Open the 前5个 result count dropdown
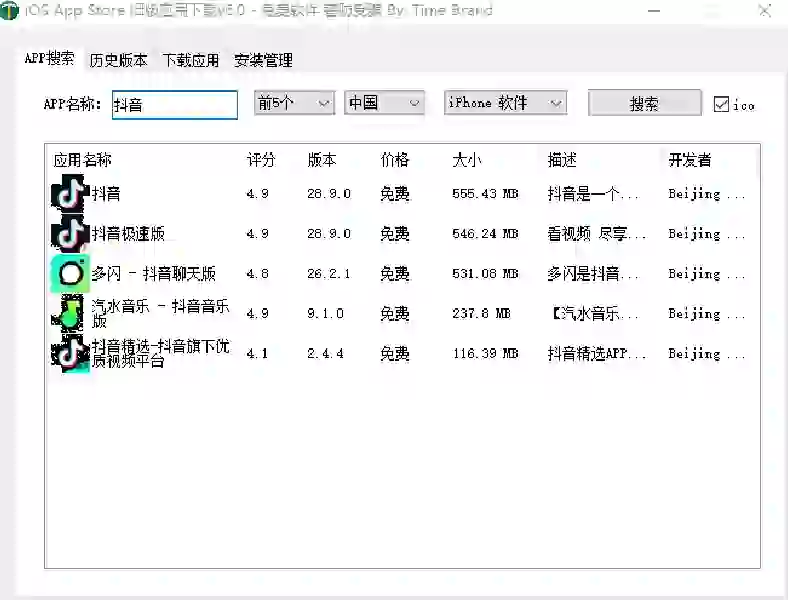This screenshot has width=788, height=600. [294, 103]
